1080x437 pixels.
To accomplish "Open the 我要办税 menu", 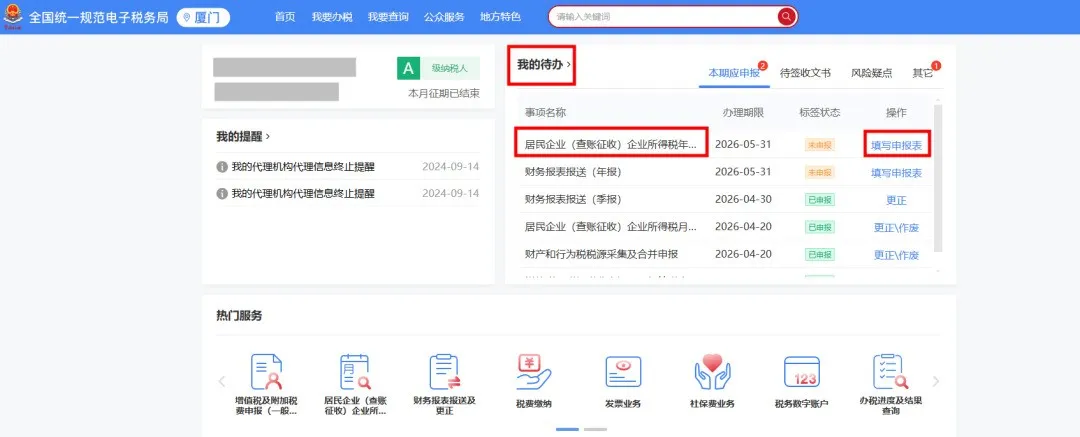I will click(x=332, y=17).
